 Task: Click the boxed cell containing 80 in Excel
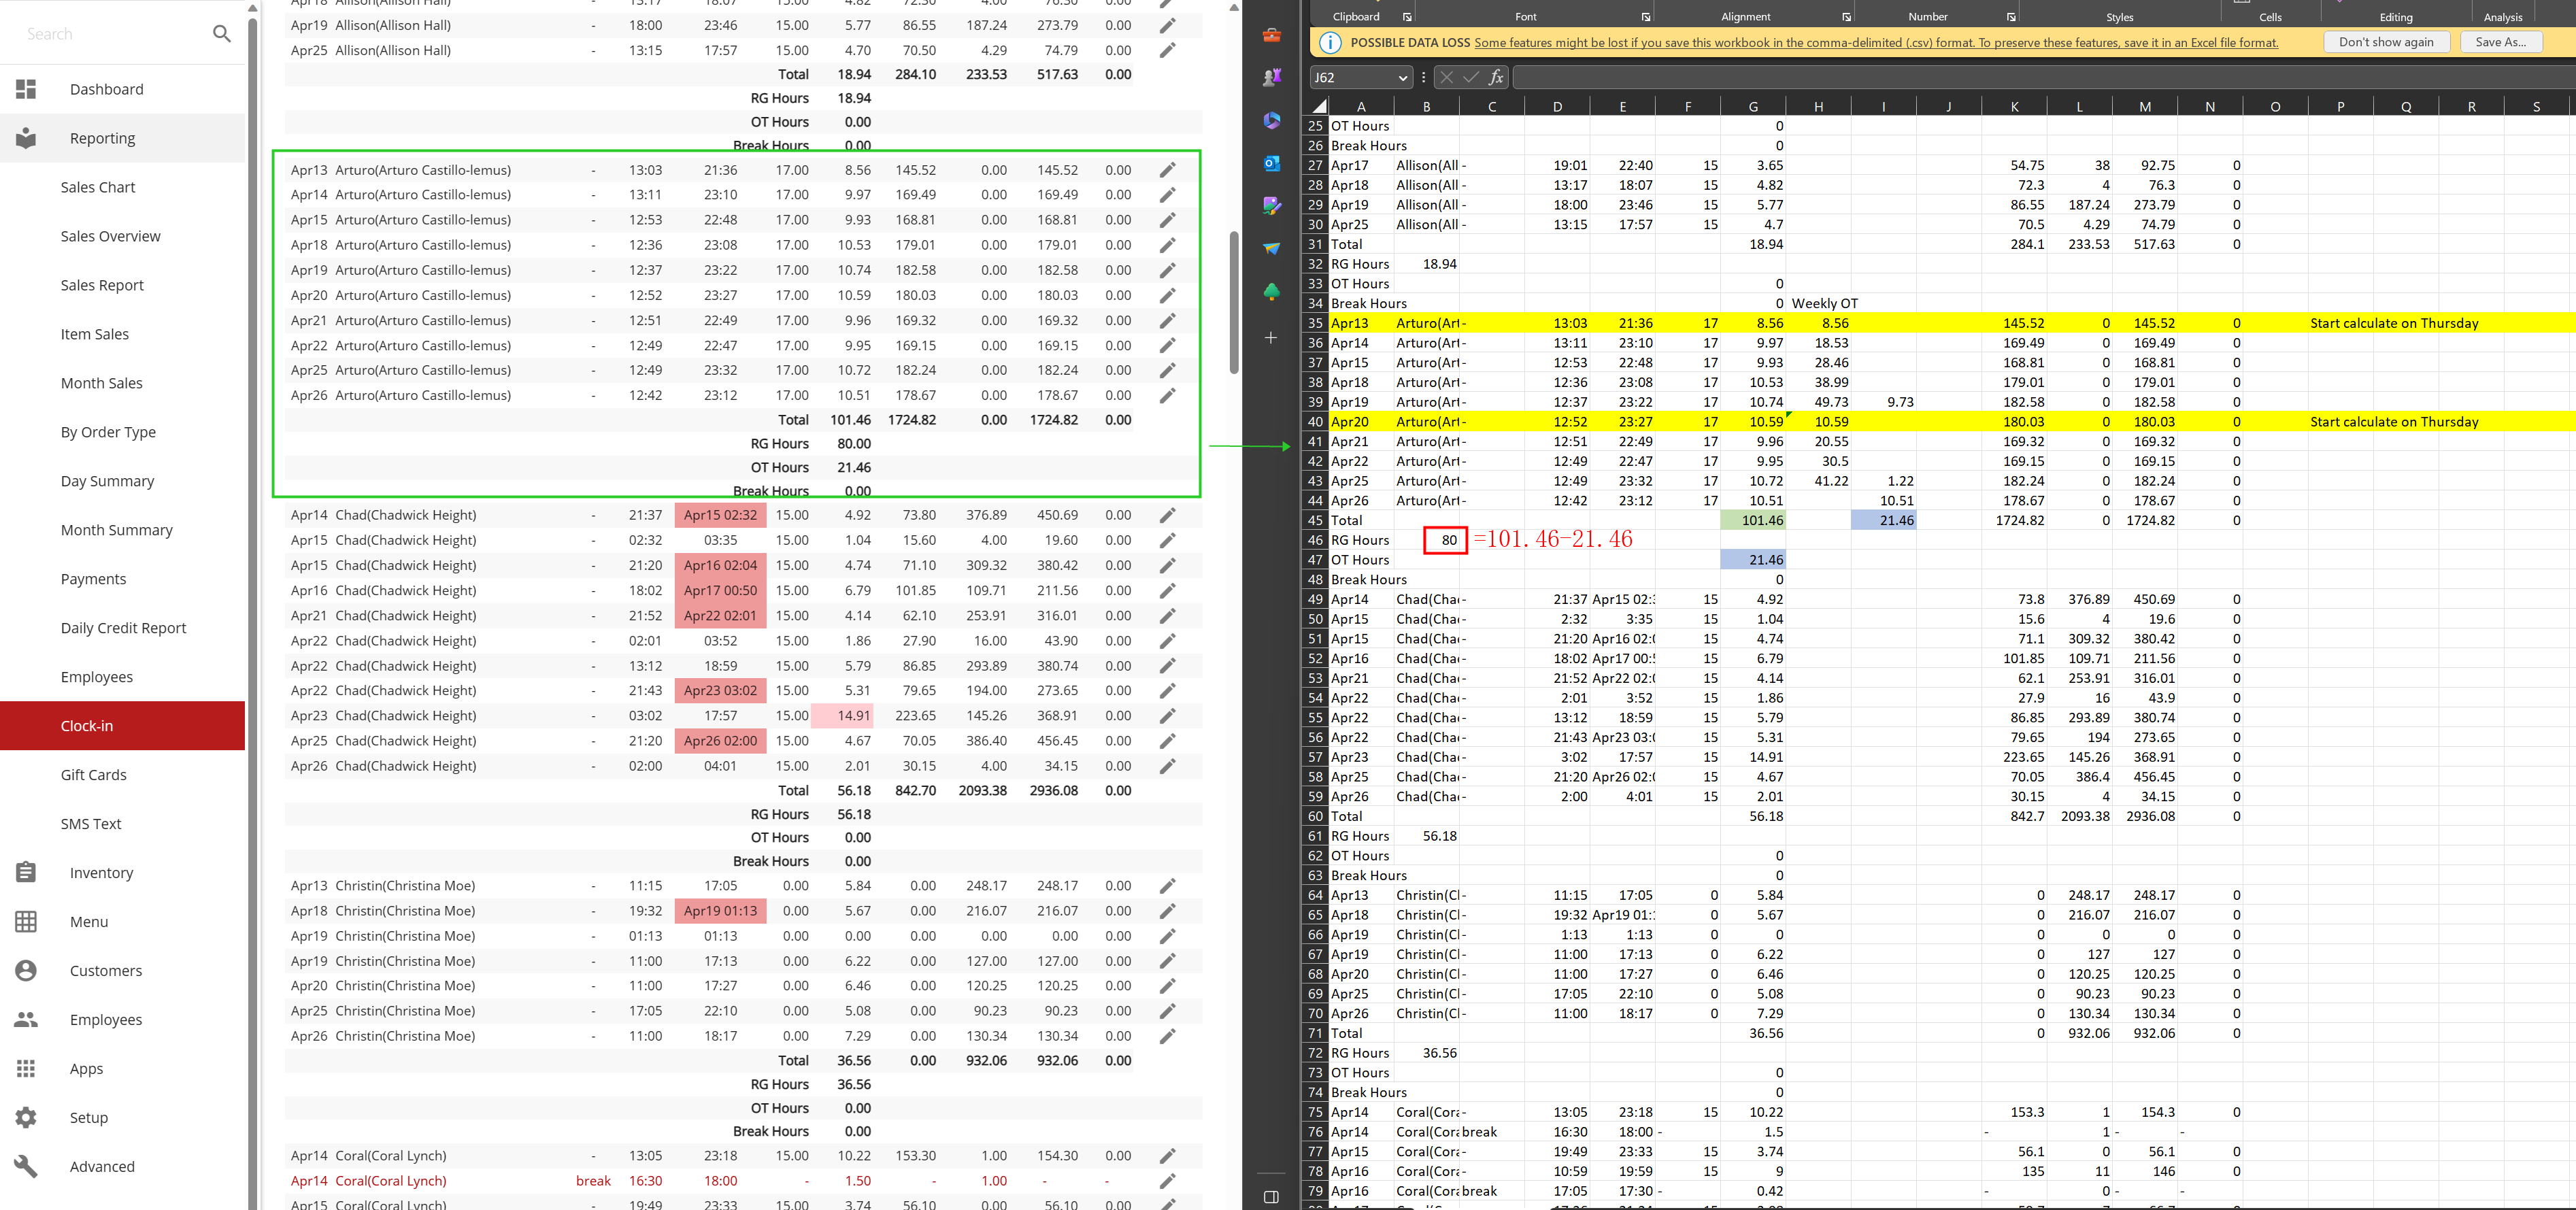1446,540
